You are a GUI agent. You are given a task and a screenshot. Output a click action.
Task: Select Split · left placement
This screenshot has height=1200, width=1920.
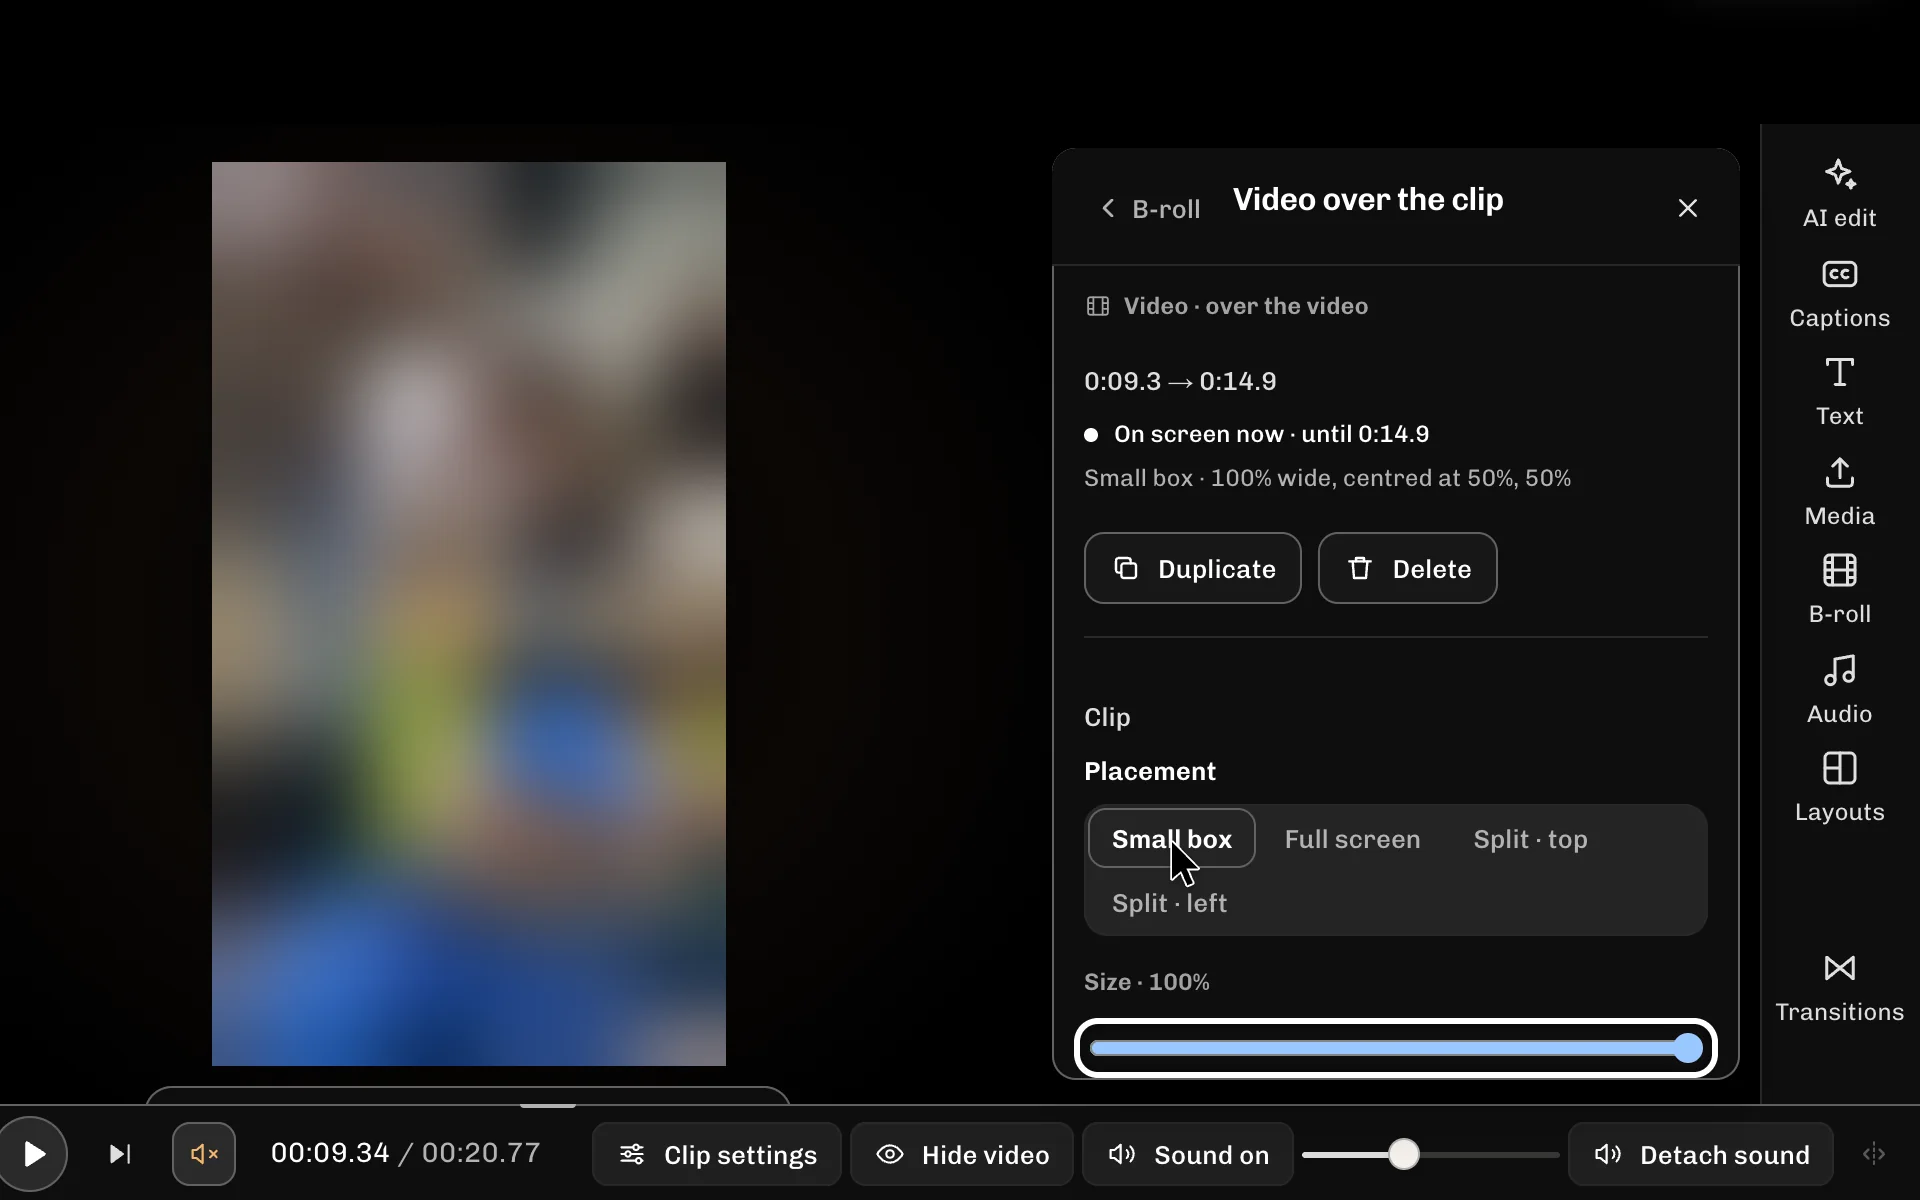click(1169, 903)
